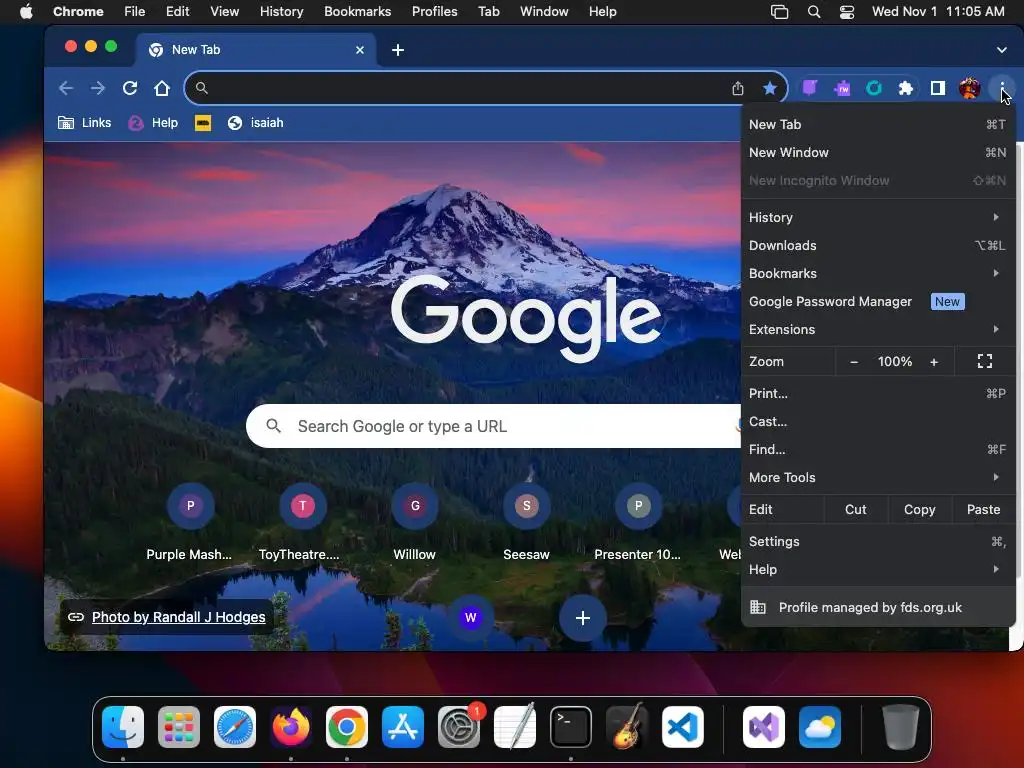
Task: Expand the Extensions submenu
Action: (878, 330)
